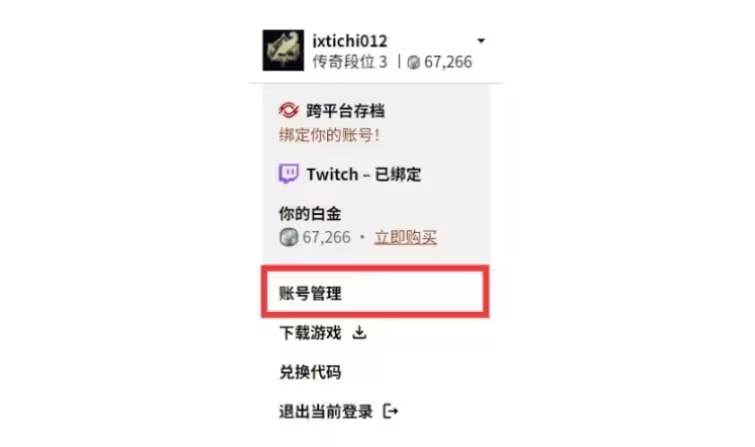The height and width of the screenshot is (447, 755).
Task: Click 传奇段位 3 rank label
Action: [350, 62]
